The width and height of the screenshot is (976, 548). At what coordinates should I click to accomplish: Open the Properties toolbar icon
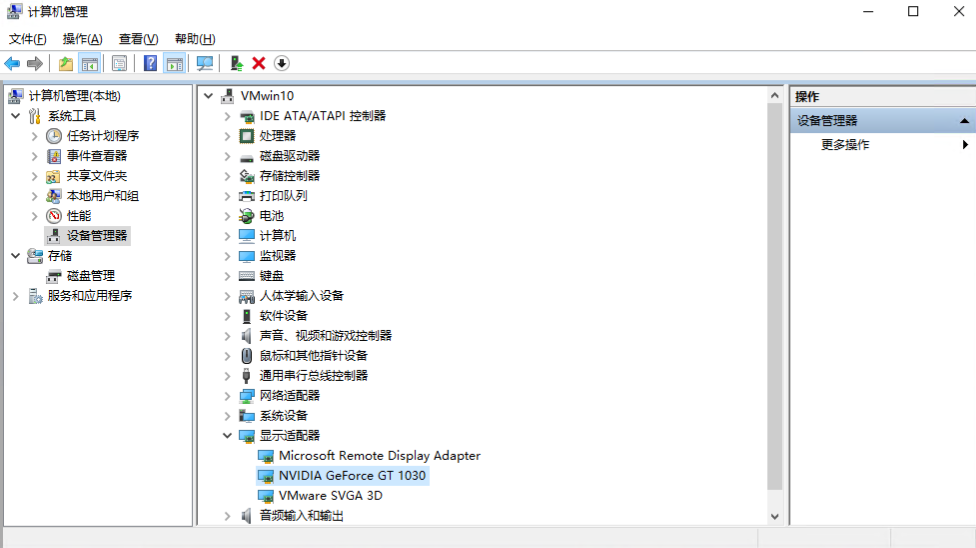click(119, 64)
